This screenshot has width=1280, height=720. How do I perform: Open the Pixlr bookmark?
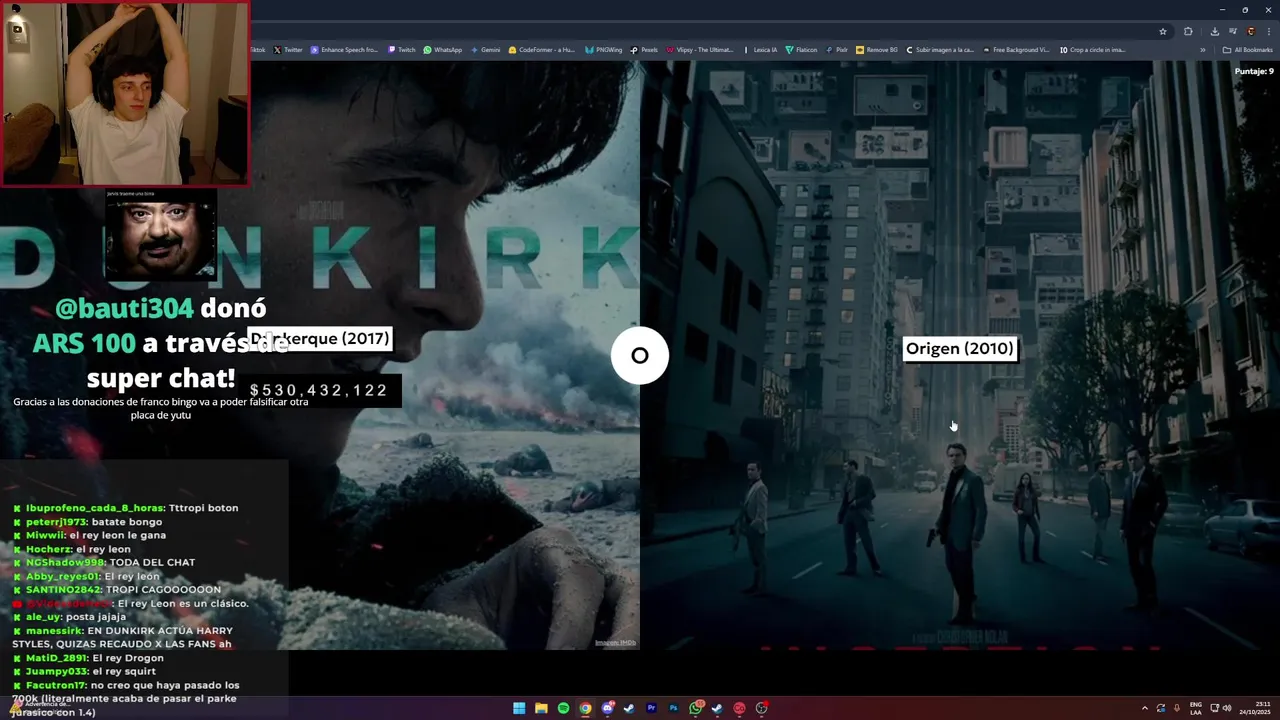(837, 50)
